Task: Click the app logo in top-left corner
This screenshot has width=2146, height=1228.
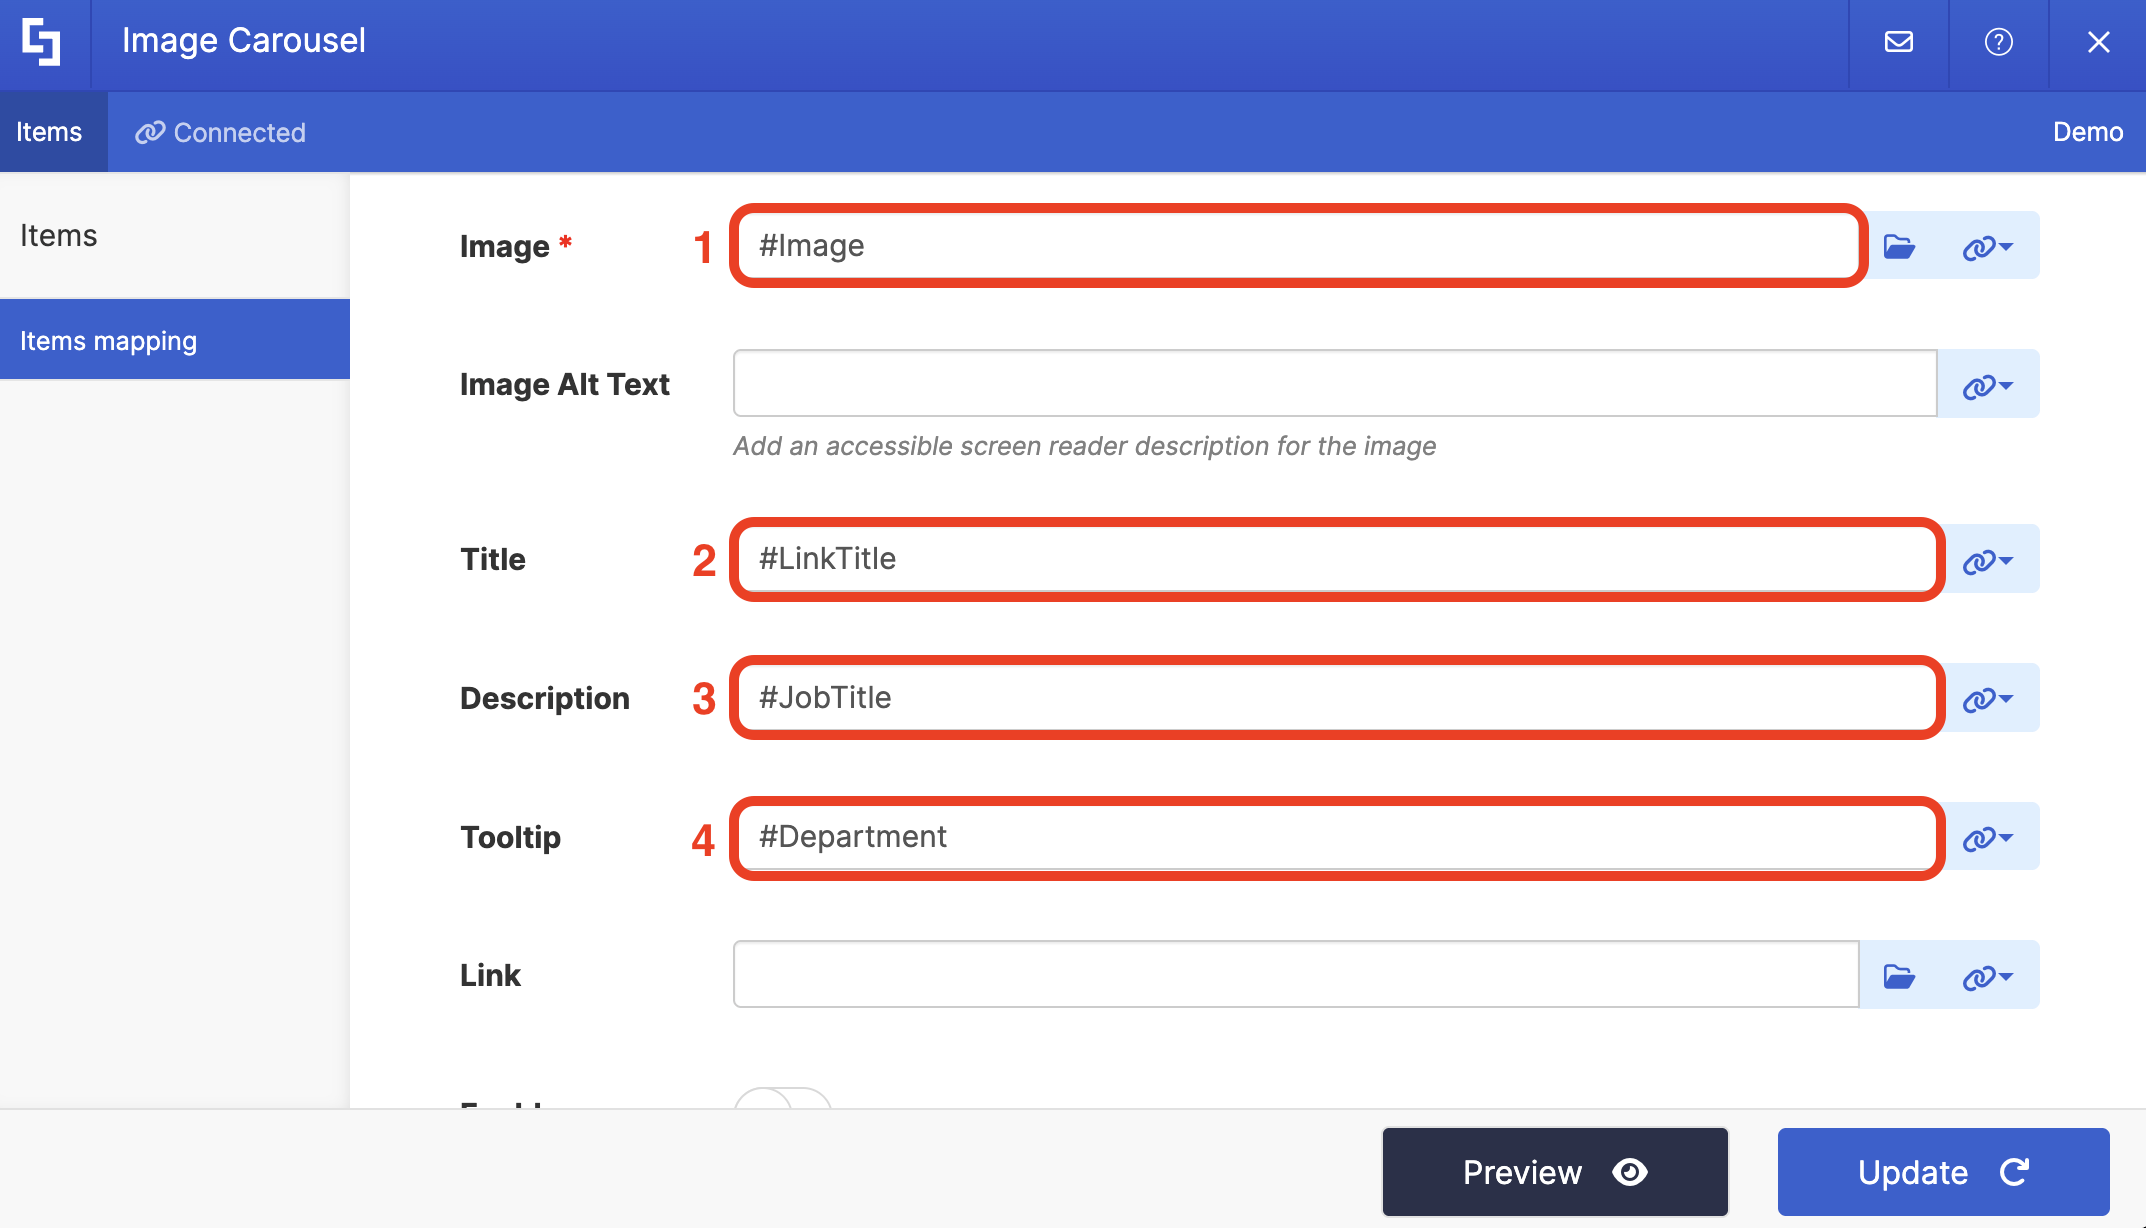Action: click(42, 42)
